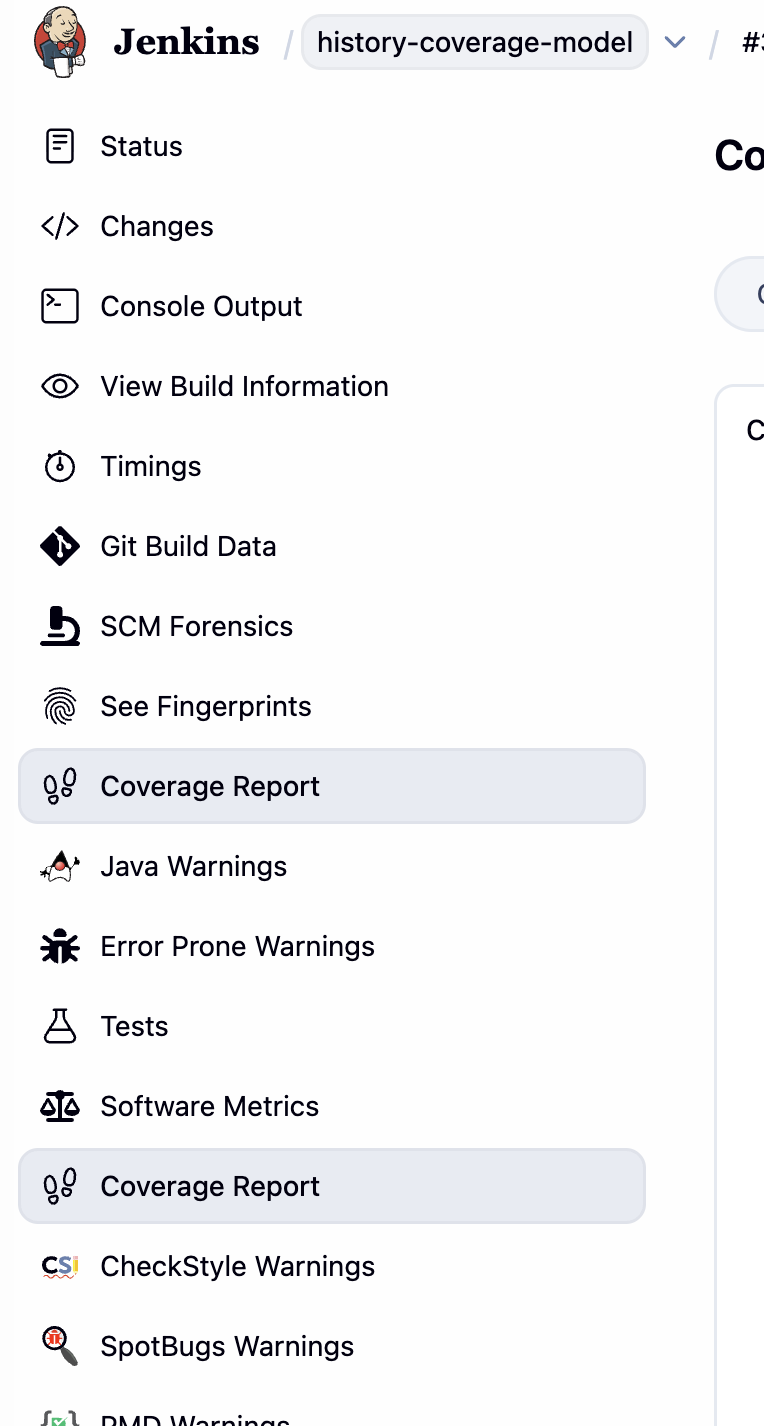Click the SpotBugs Warnings magnifier icon
The image size is (764, 1426).
[x=60, y=1346]
